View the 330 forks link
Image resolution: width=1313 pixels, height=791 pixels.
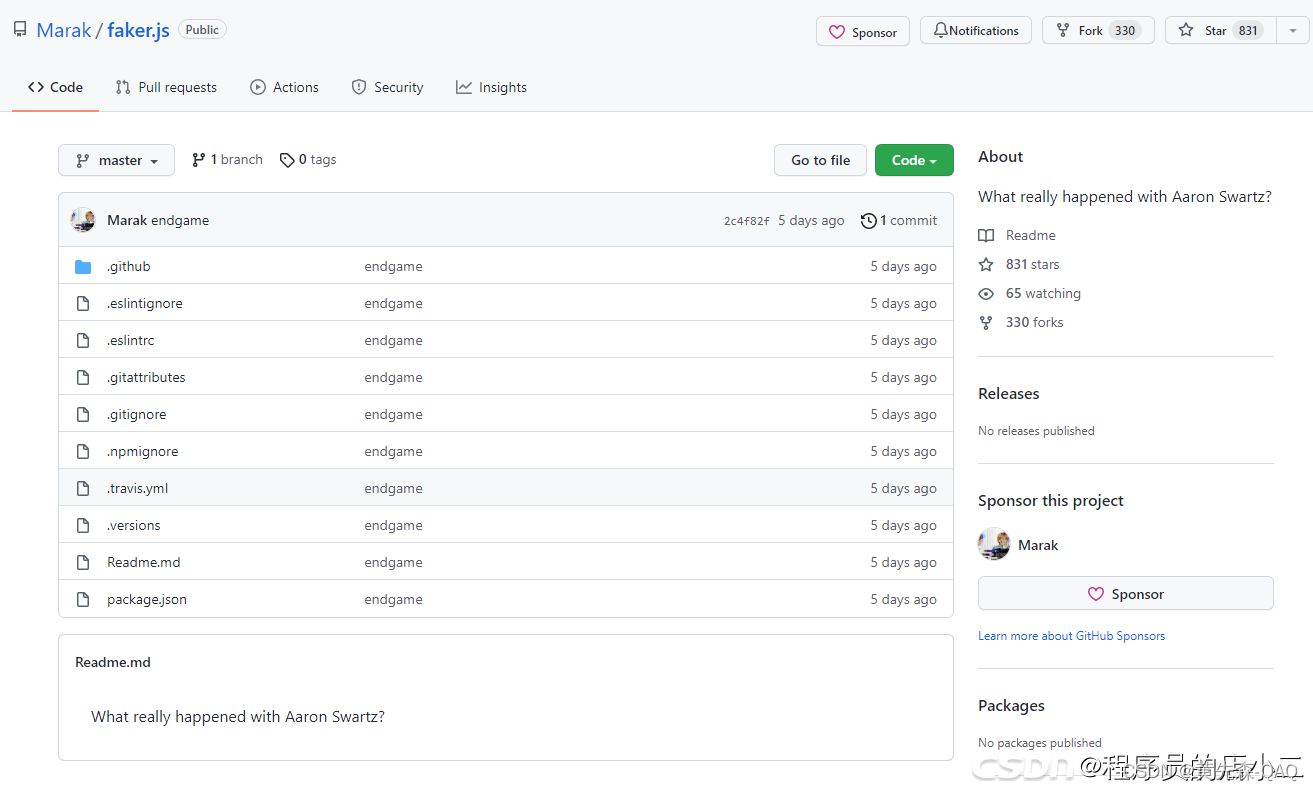(x=1034, y=322)
